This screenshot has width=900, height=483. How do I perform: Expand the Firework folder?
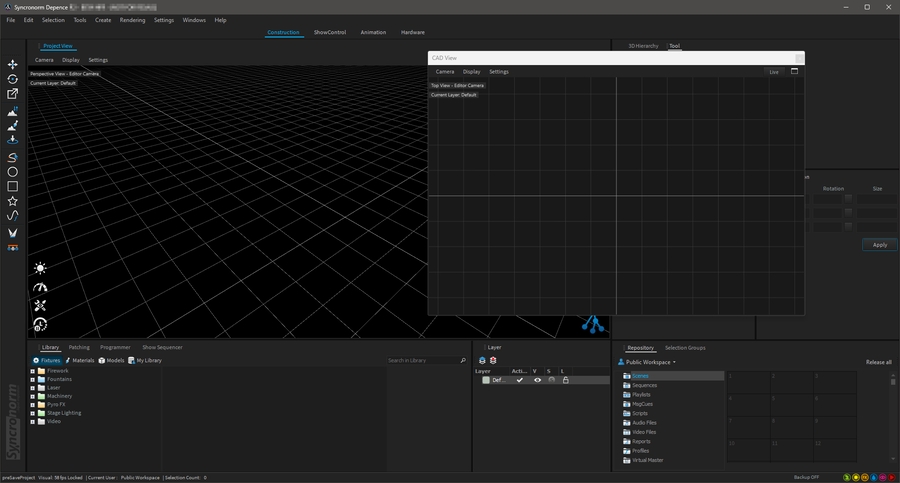tap(33, 371)
